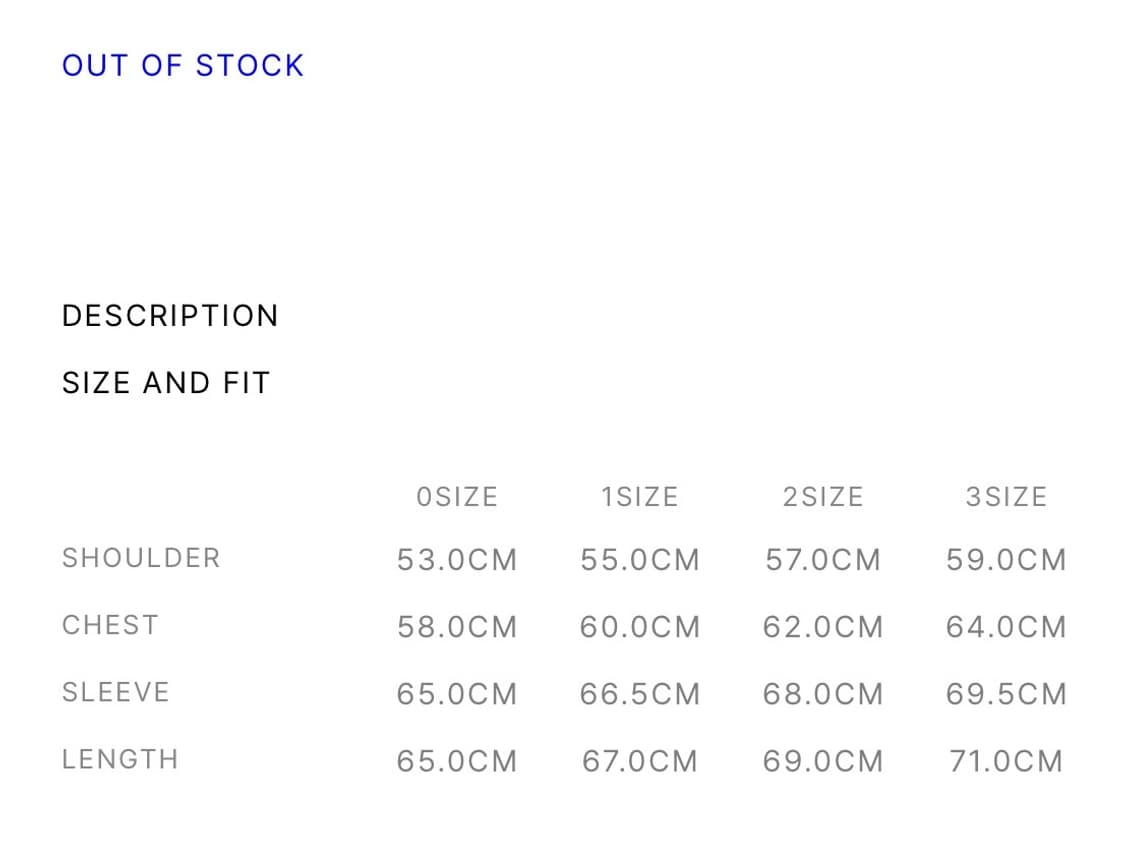Click the 60.0CM chest measurement

click(x=640, y=627)
